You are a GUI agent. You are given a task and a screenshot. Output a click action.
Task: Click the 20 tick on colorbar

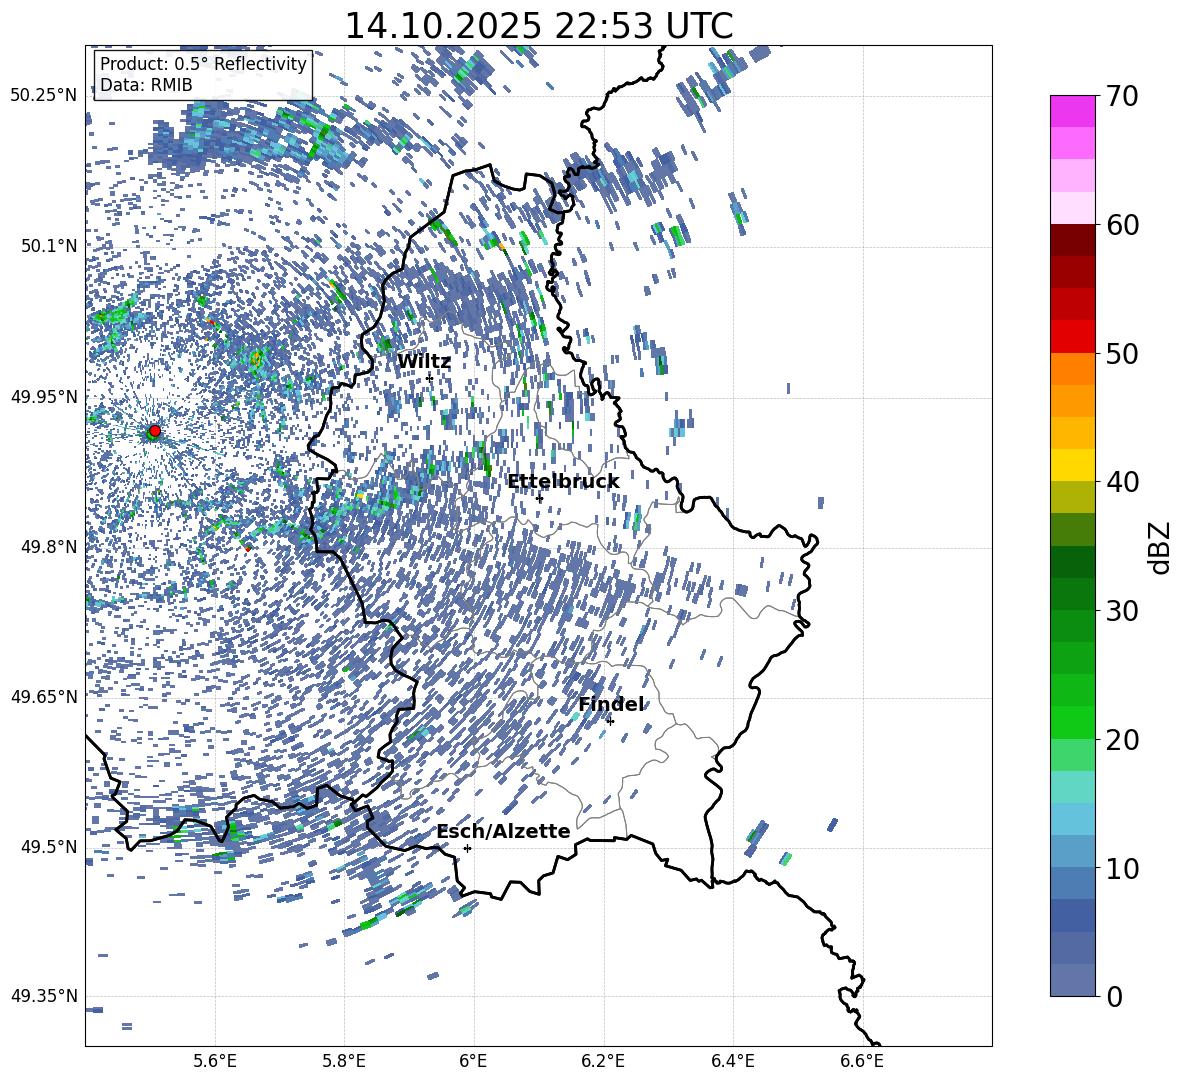[x=1122, y=739]
